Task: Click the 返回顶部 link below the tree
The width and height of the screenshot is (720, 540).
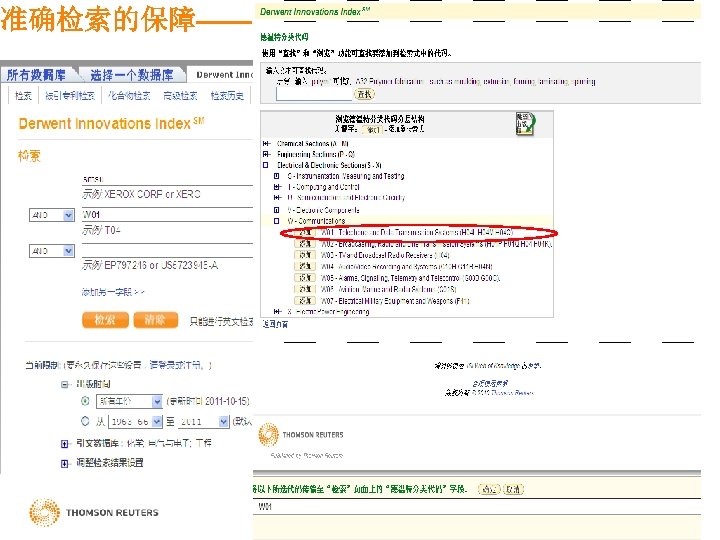Action: click(275, 324)
